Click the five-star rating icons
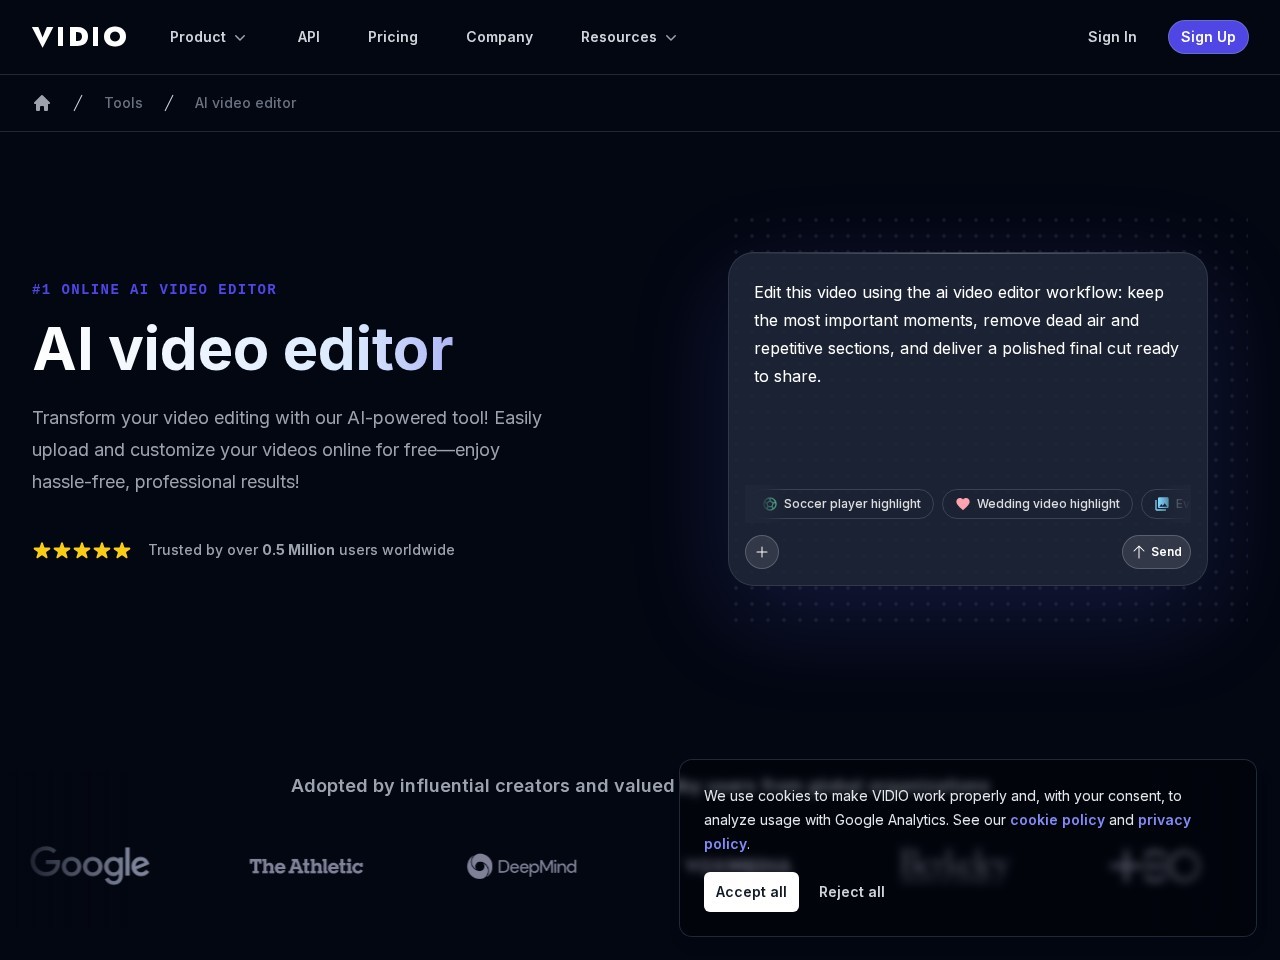This screenshot has height=960, width=1280. pos(82,550)
